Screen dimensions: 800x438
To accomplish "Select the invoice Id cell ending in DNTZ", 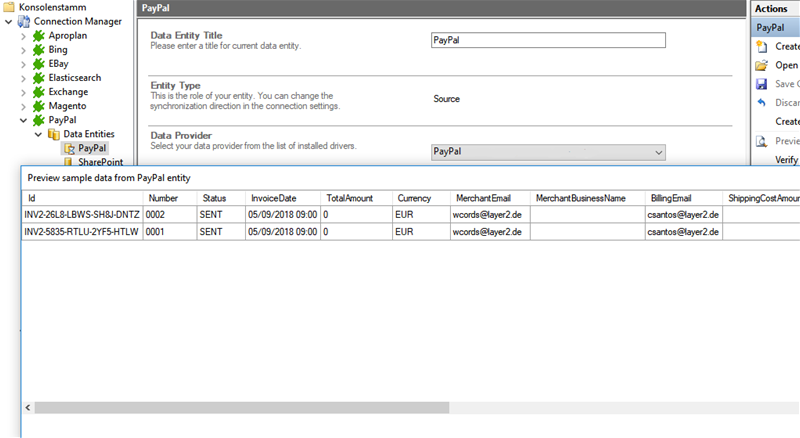I will pyautogui.click(x=83, y=215).
